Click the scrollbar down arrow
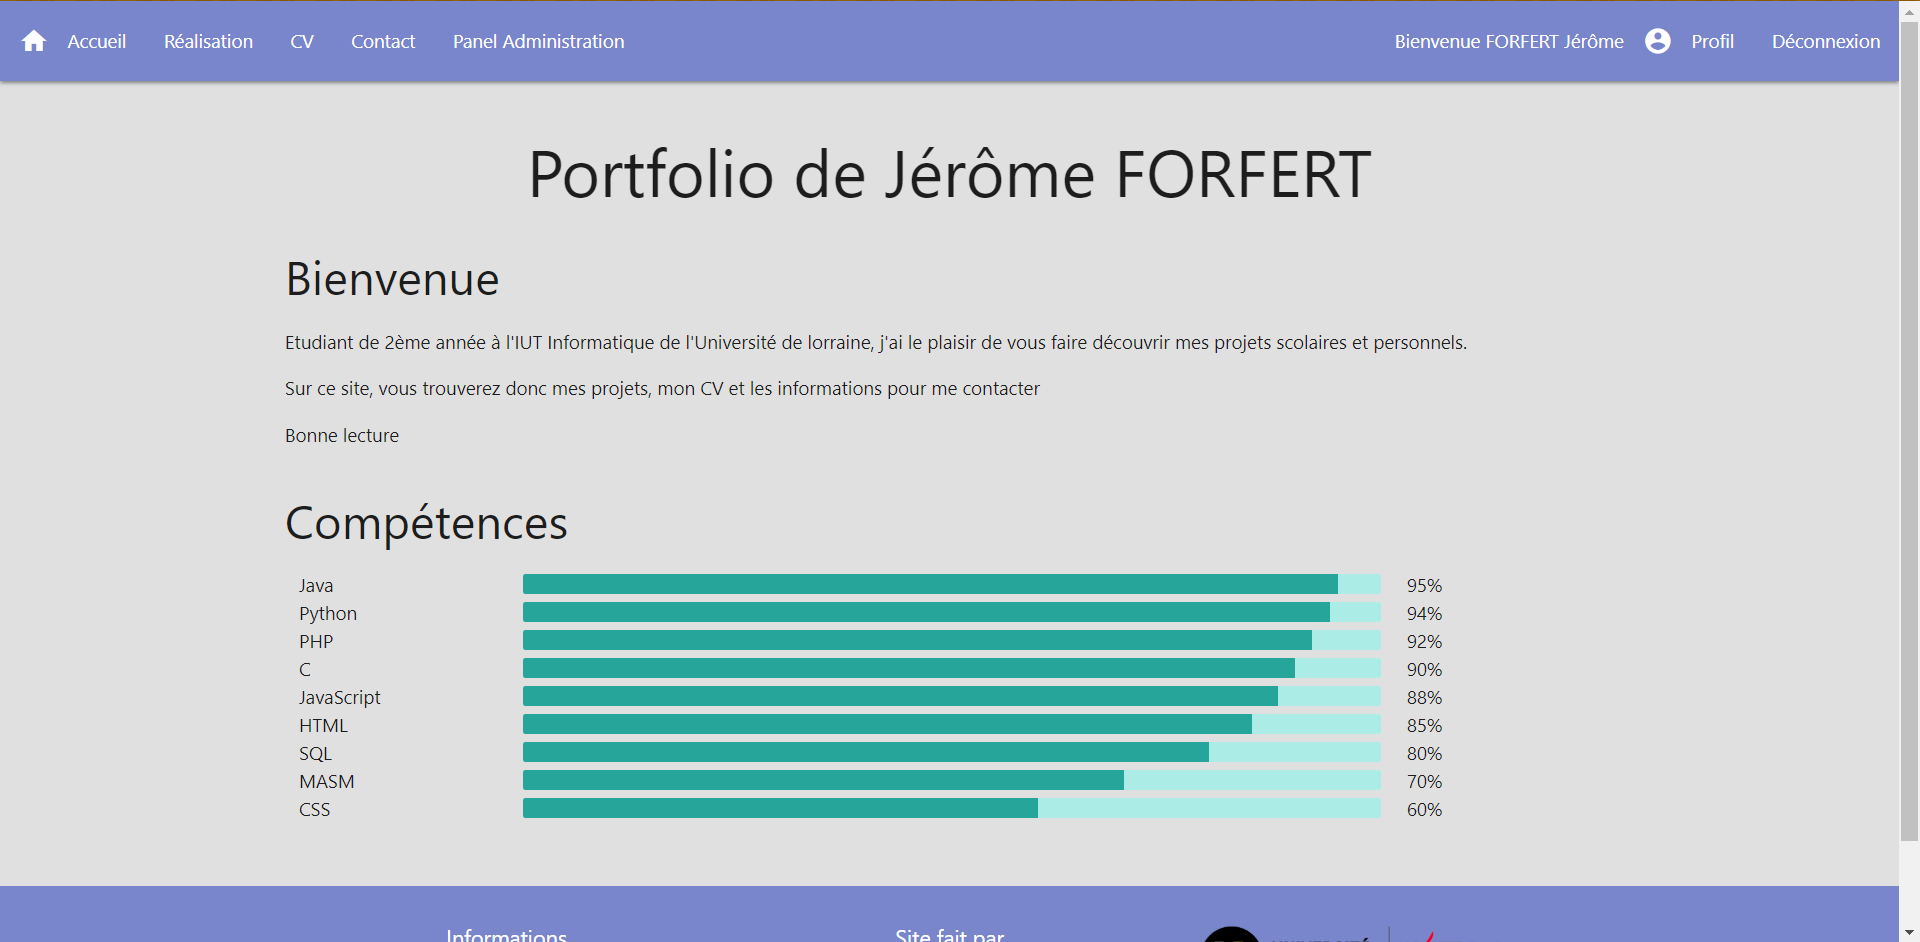The height and width of the screenshot is (942, 1920). click(x=1909, y=932)
